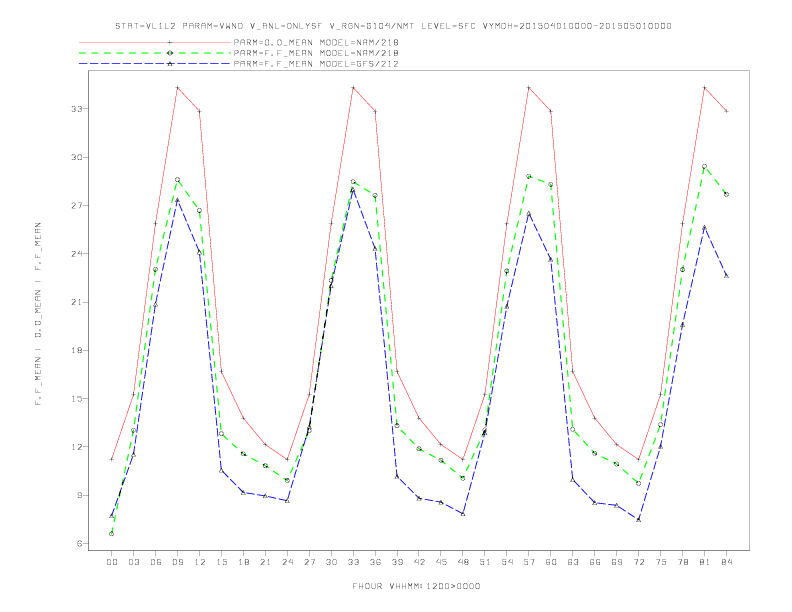Click x-axis tick label 36

click(375, 562)
